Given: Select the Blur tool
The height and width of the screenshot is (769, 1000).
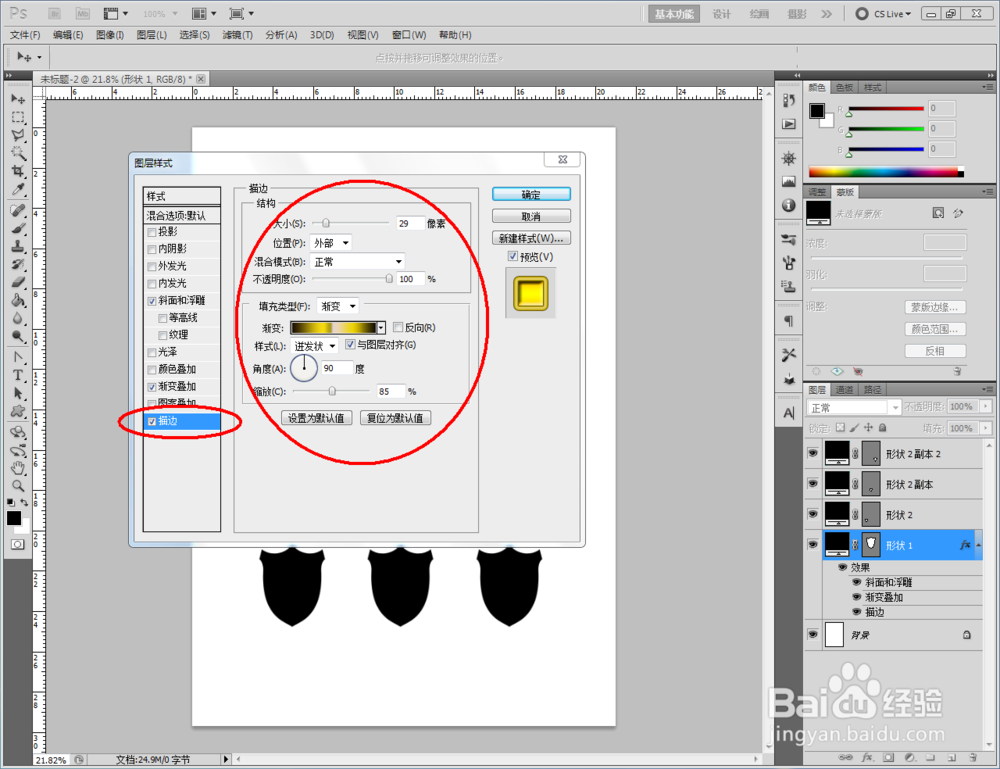Looking at the screenshot, I should point(18,318).
